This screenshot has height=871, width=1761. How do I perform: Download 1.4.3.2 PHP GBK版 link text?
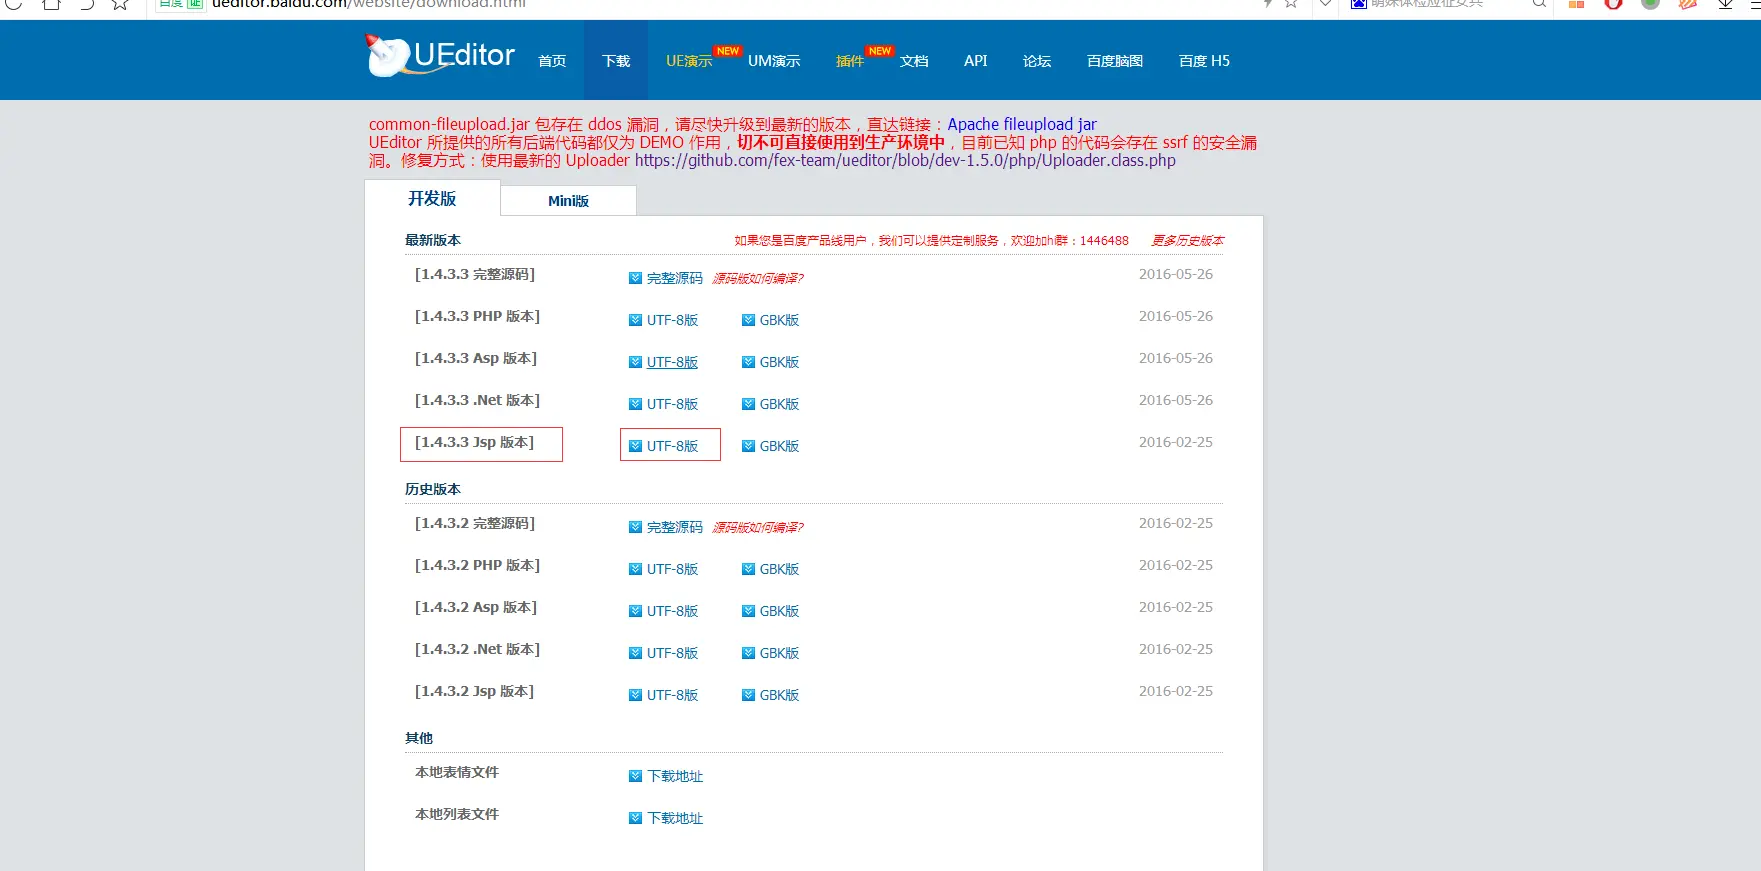[779, 569]
